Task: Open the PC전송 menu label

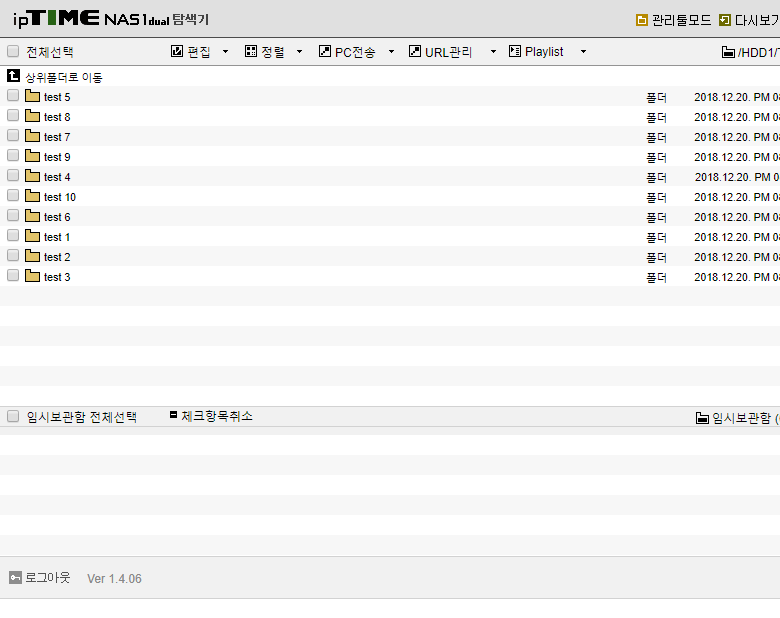Action: pyautogui.click(x=355, y=52)
